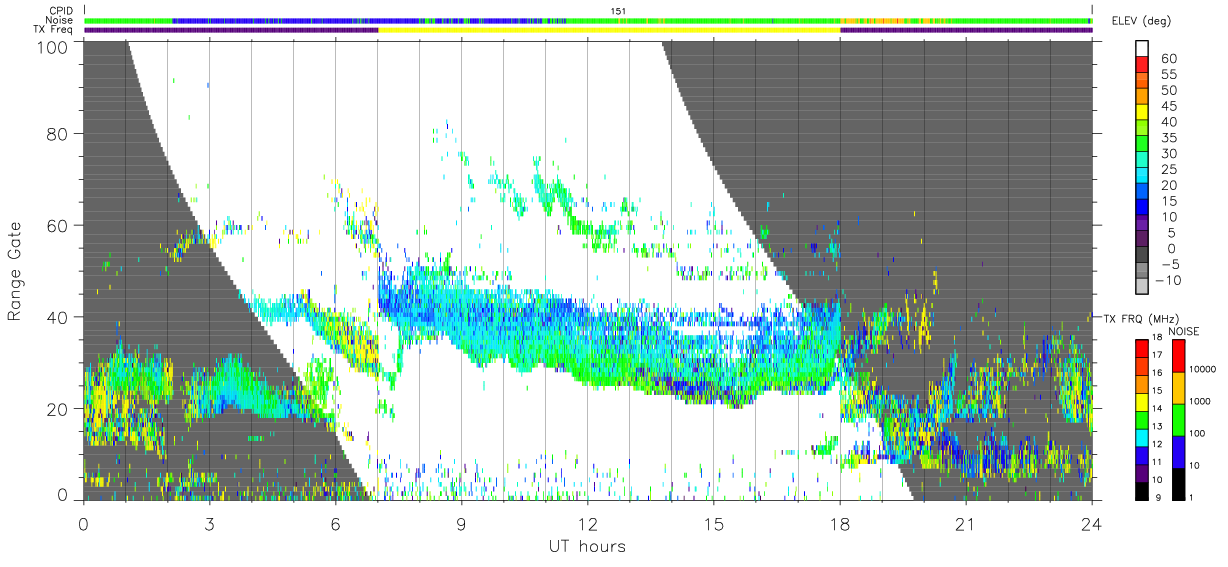Click the '40' label on Range Gate axis
The height and width of the screenshot is (567, 1228).
point(59,317)
